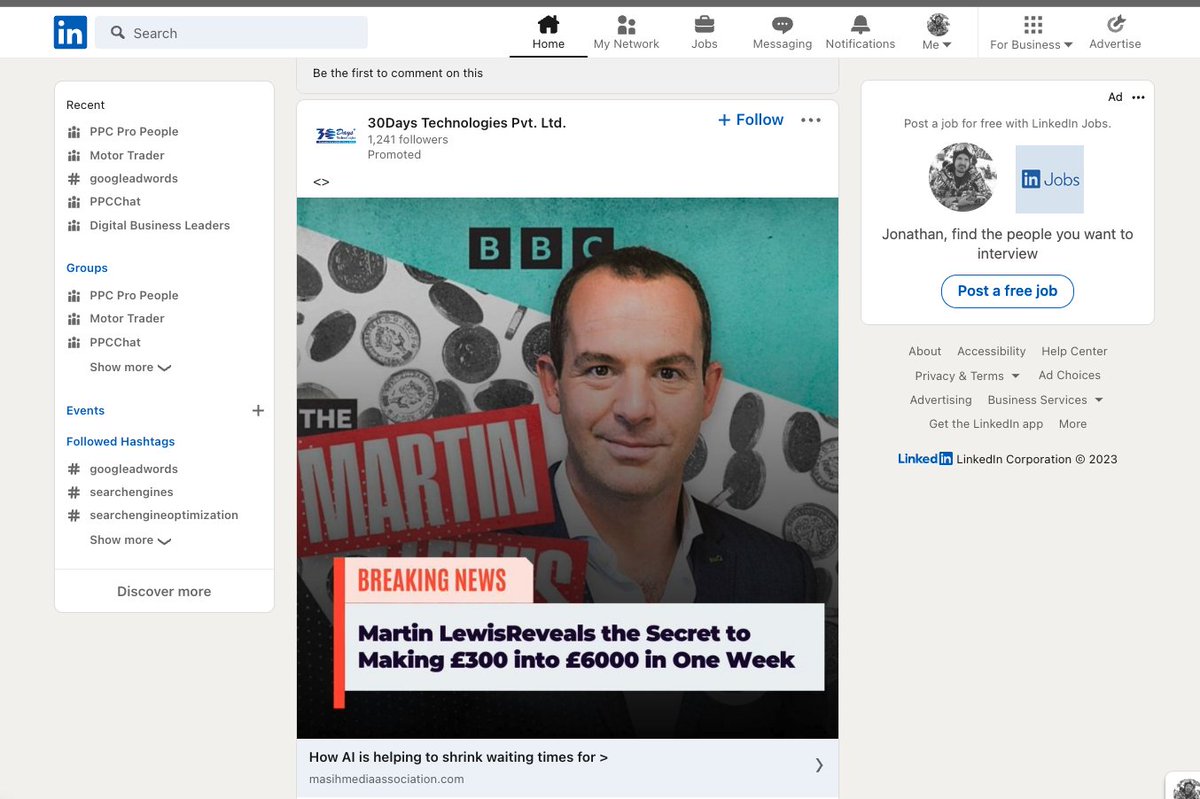Image resolution: width=1200 pixels, height=799 pixels.
Task: Click the Recent heading text
Action: (85, 105)
